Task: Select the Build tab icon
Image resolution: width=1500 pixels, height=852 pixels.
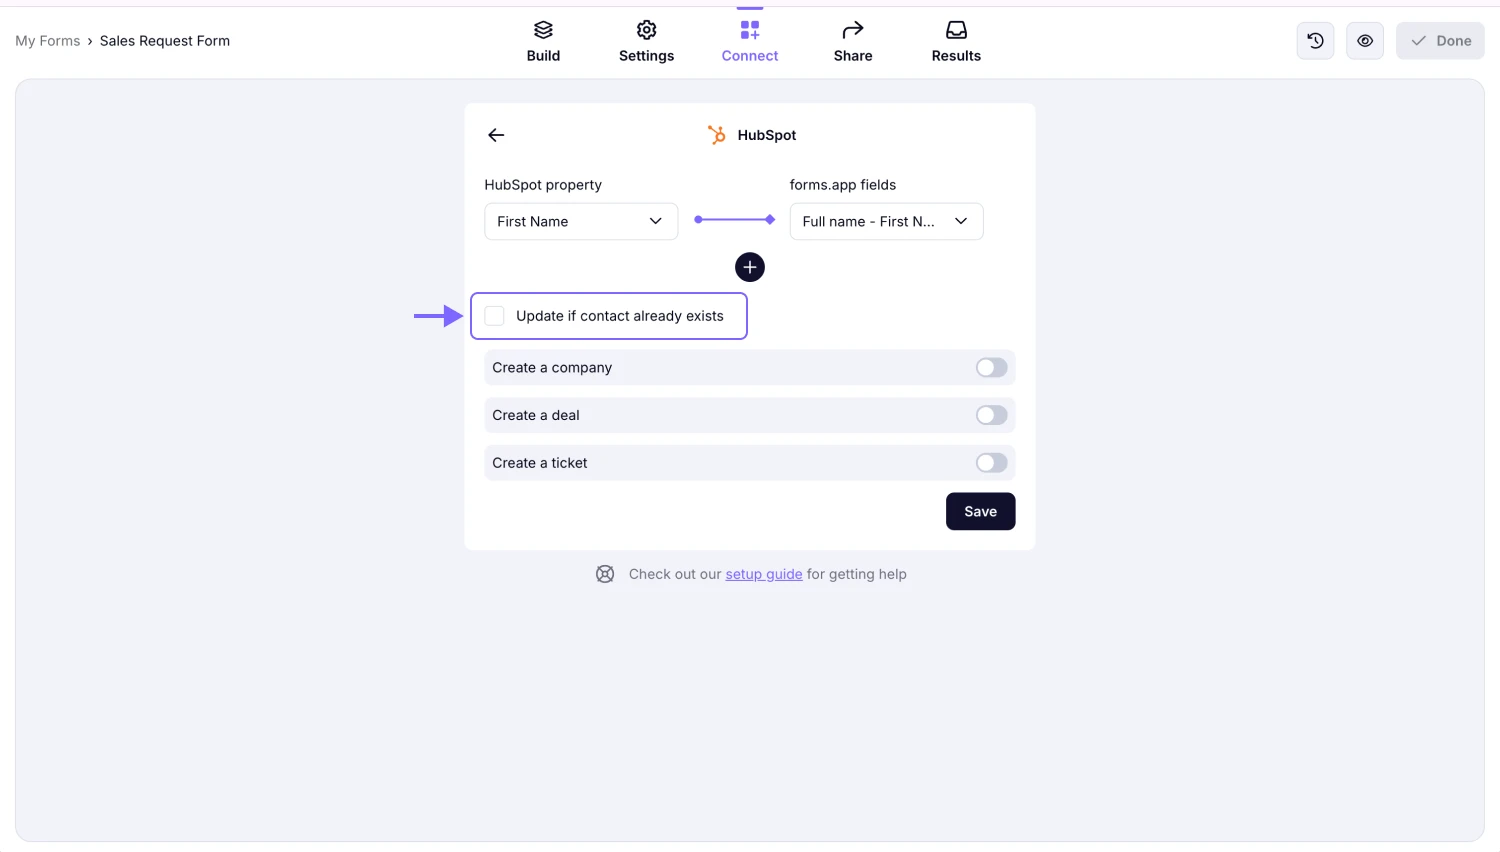Action: click(x=543, y=30)
